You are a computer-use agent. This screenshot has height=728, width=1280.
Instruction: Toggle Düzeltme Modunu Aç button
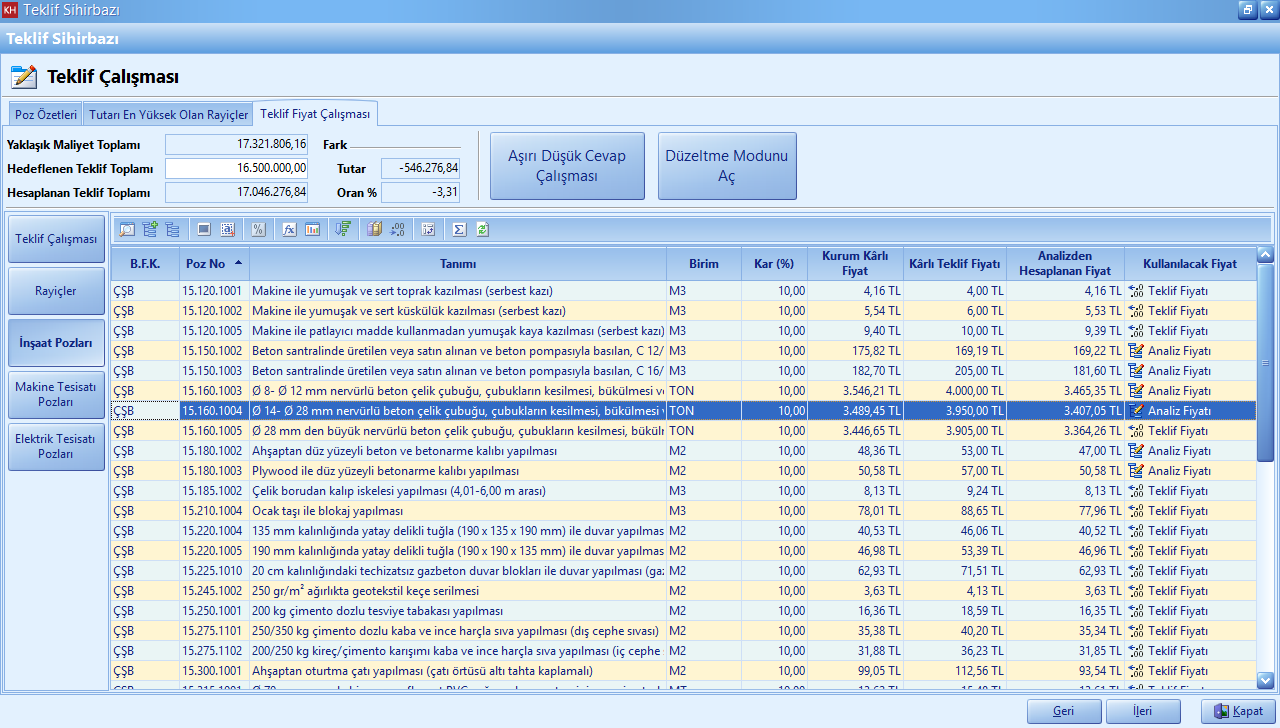pyautogui.click(x=727, y=166)
